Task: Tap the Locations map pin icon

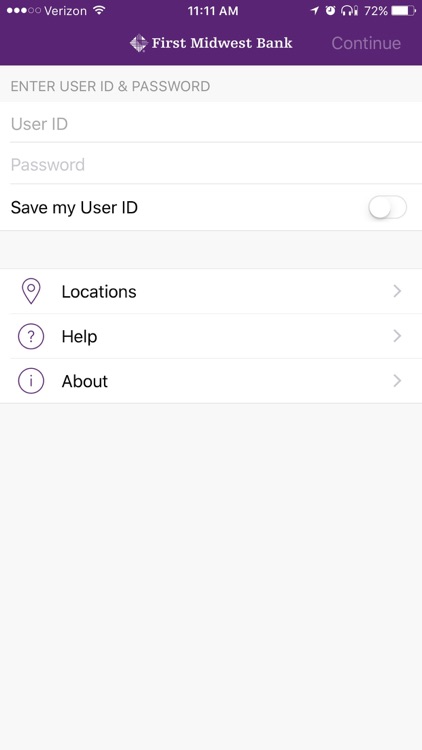Action: pyautogui.click(x=31, y=291)
